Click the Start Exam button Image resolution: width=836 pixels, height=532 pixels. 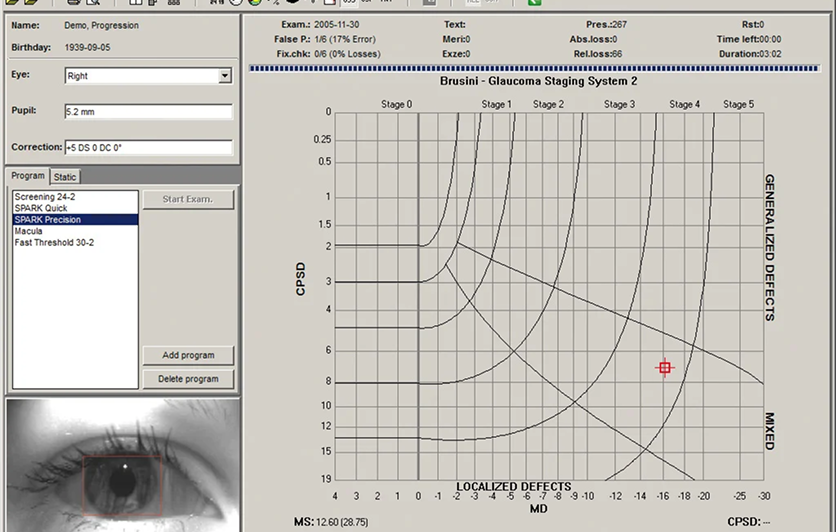point(188,199)
